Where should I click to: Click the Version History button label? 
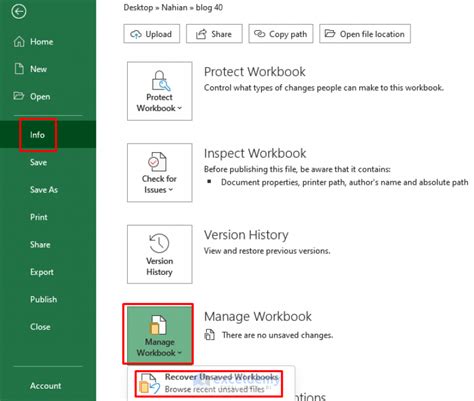tap(159, 266)
